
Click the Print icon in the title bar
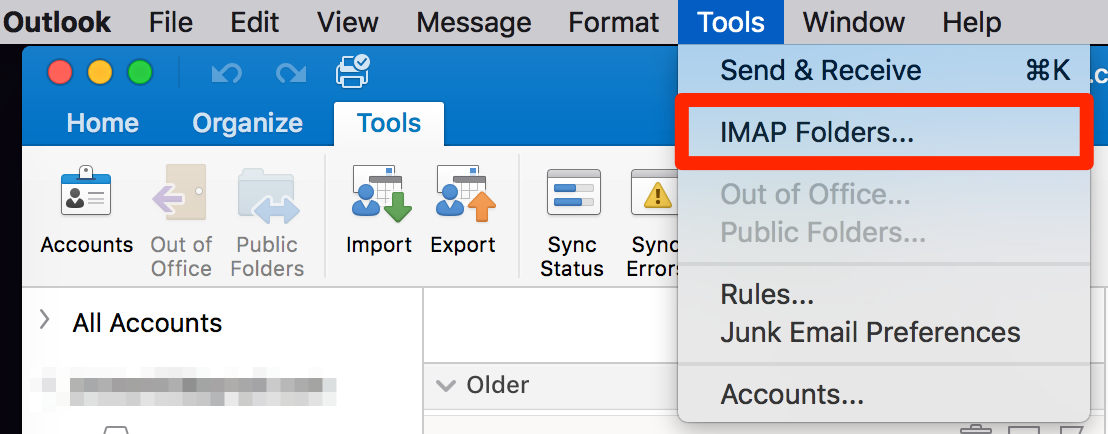(x=352, y=72)
